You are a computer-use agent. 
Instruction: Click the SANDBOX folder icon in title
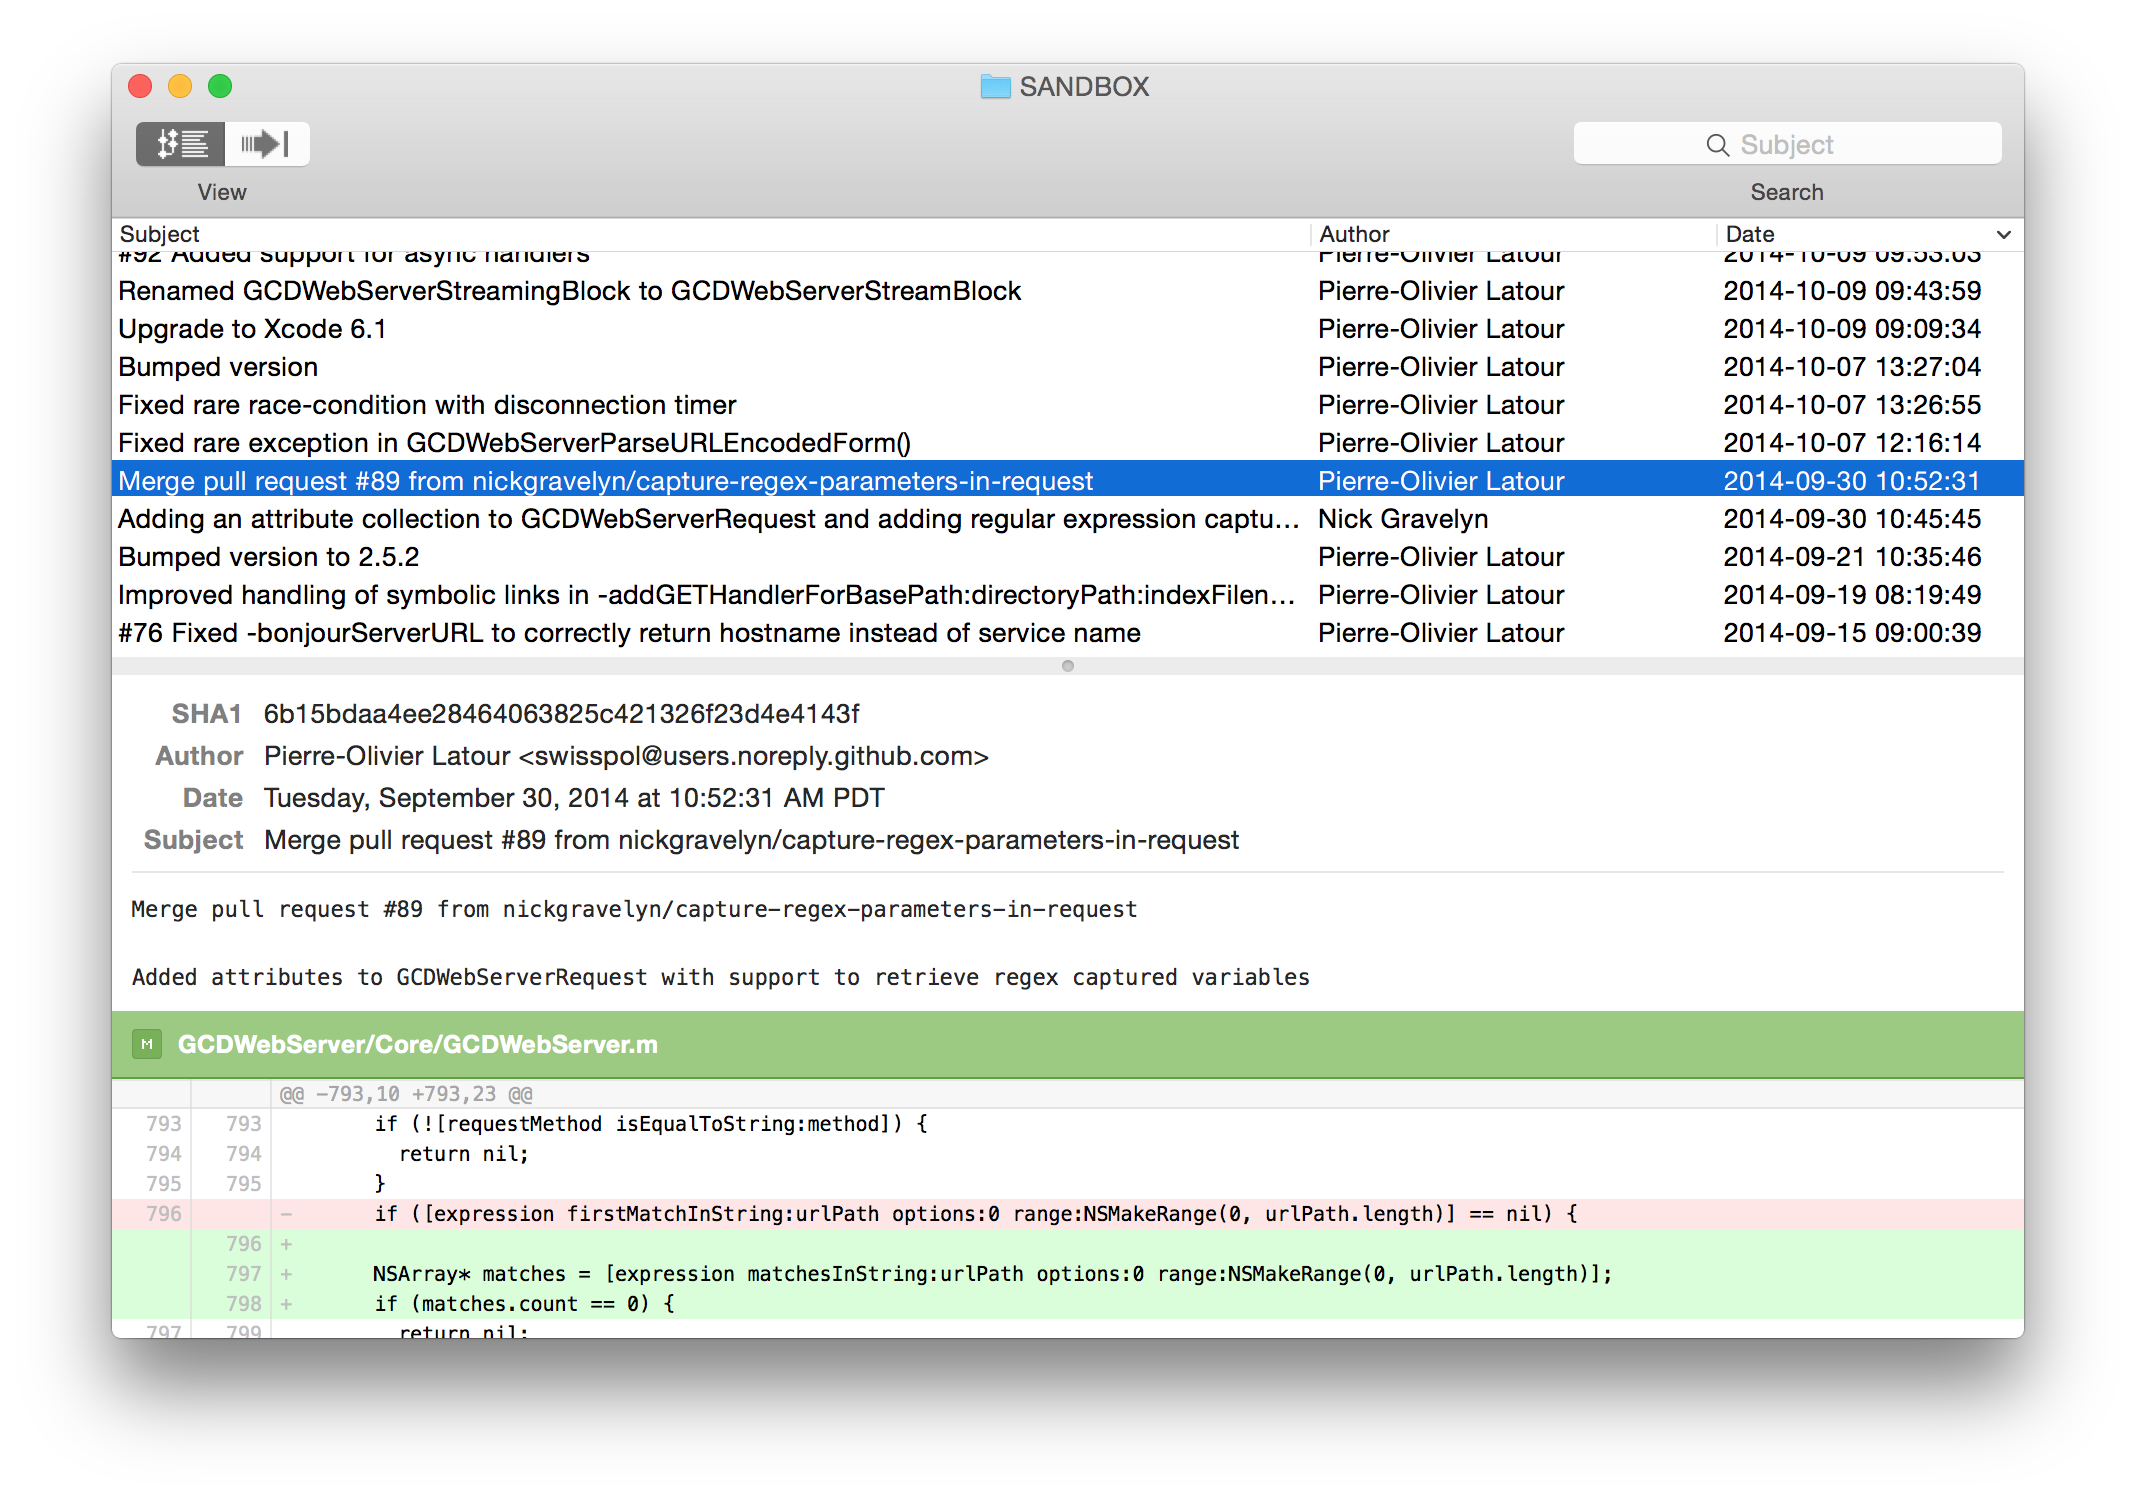(995, 87)
